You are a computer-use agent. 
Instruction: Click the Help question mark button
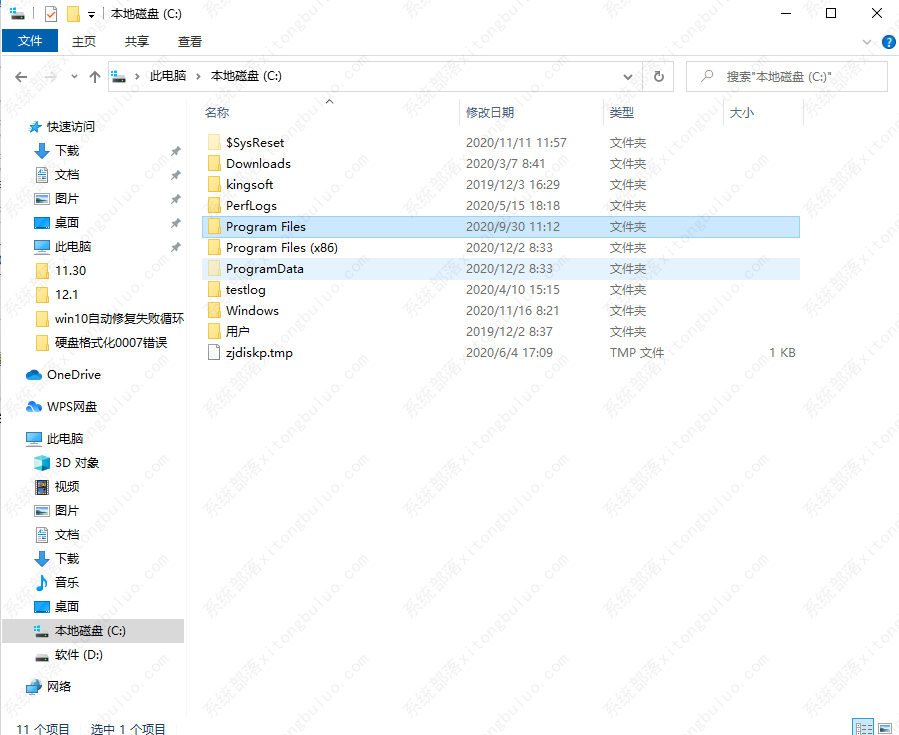[889, 42]
